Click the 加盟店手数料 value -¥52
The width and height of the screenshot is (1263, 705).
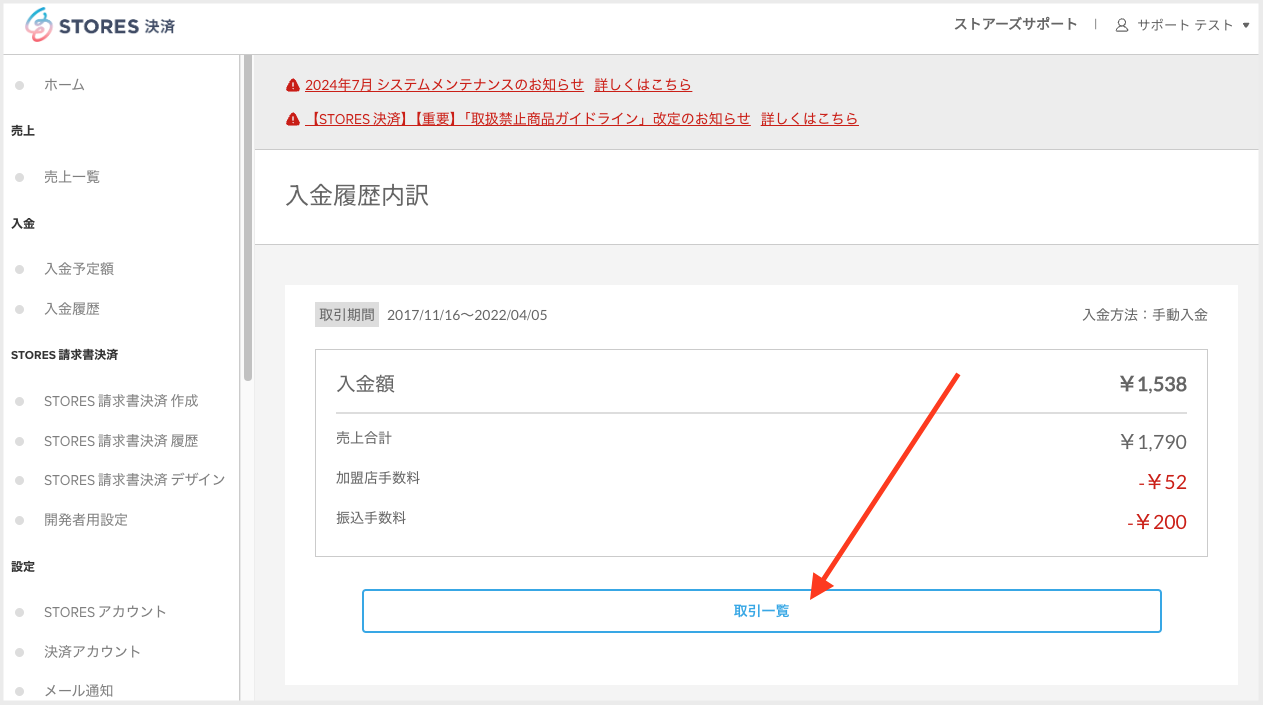click(1162, 482)
